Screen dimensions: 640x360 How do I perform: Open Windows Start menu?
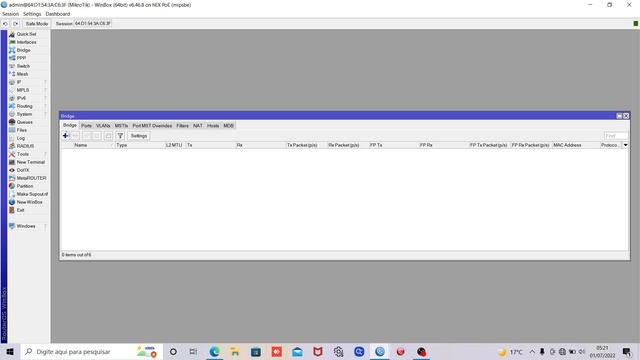click(10, 351)
